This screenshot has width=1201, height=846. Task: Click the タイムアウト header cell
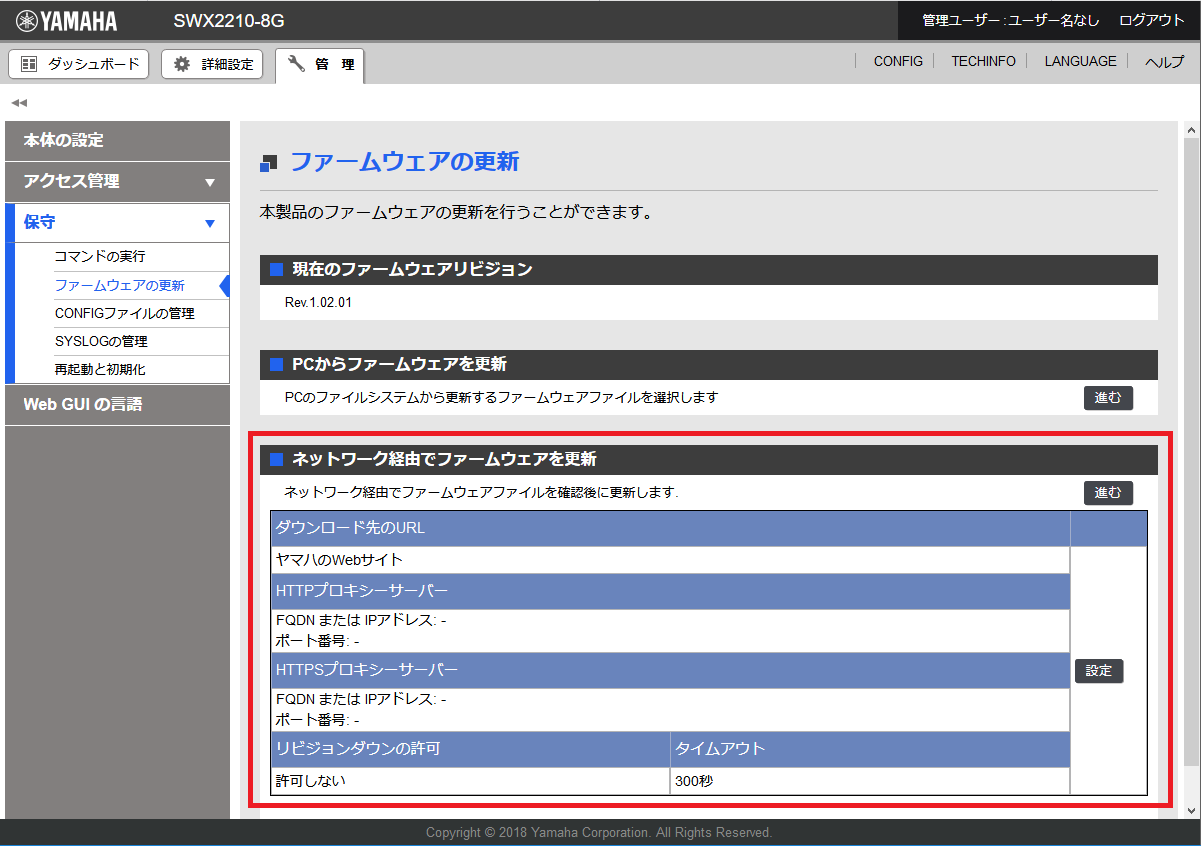(x=870, y=749)
